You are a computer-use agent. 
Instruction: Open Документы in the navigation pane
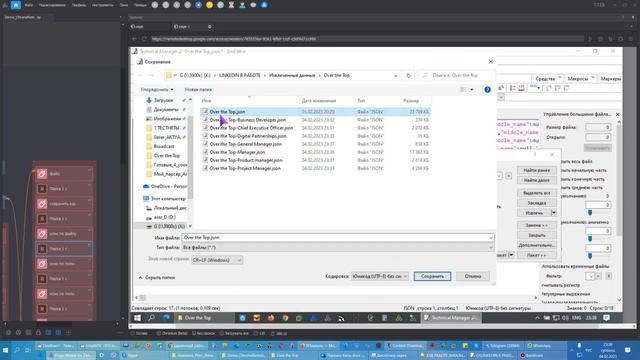(x=166, y=109)
